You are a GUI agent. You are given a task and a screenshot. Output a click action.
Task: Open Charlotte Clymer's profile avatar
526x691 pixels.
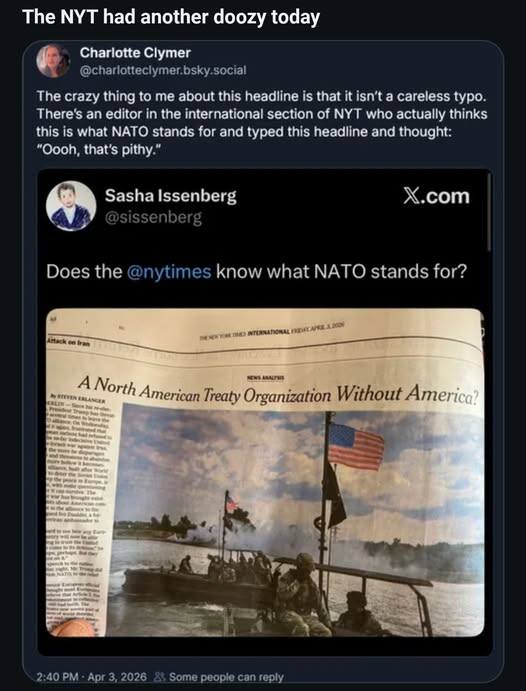coord(53,61)
